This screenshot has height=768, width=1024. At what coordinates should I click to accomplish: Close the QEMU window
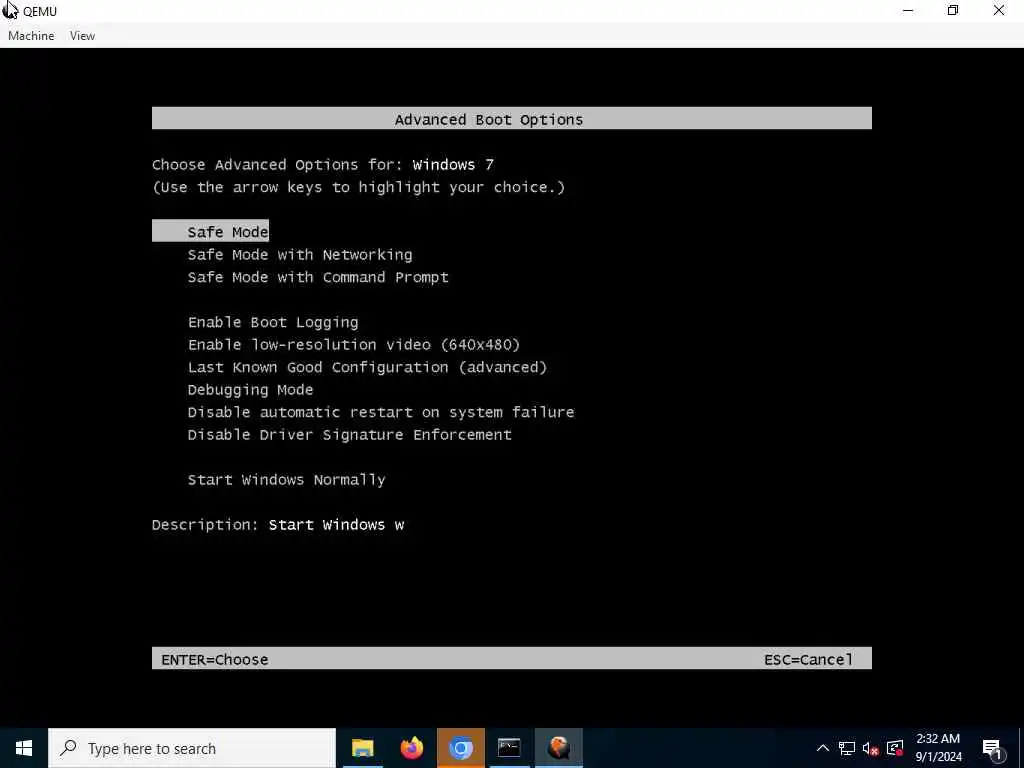[x=999, y=10]
